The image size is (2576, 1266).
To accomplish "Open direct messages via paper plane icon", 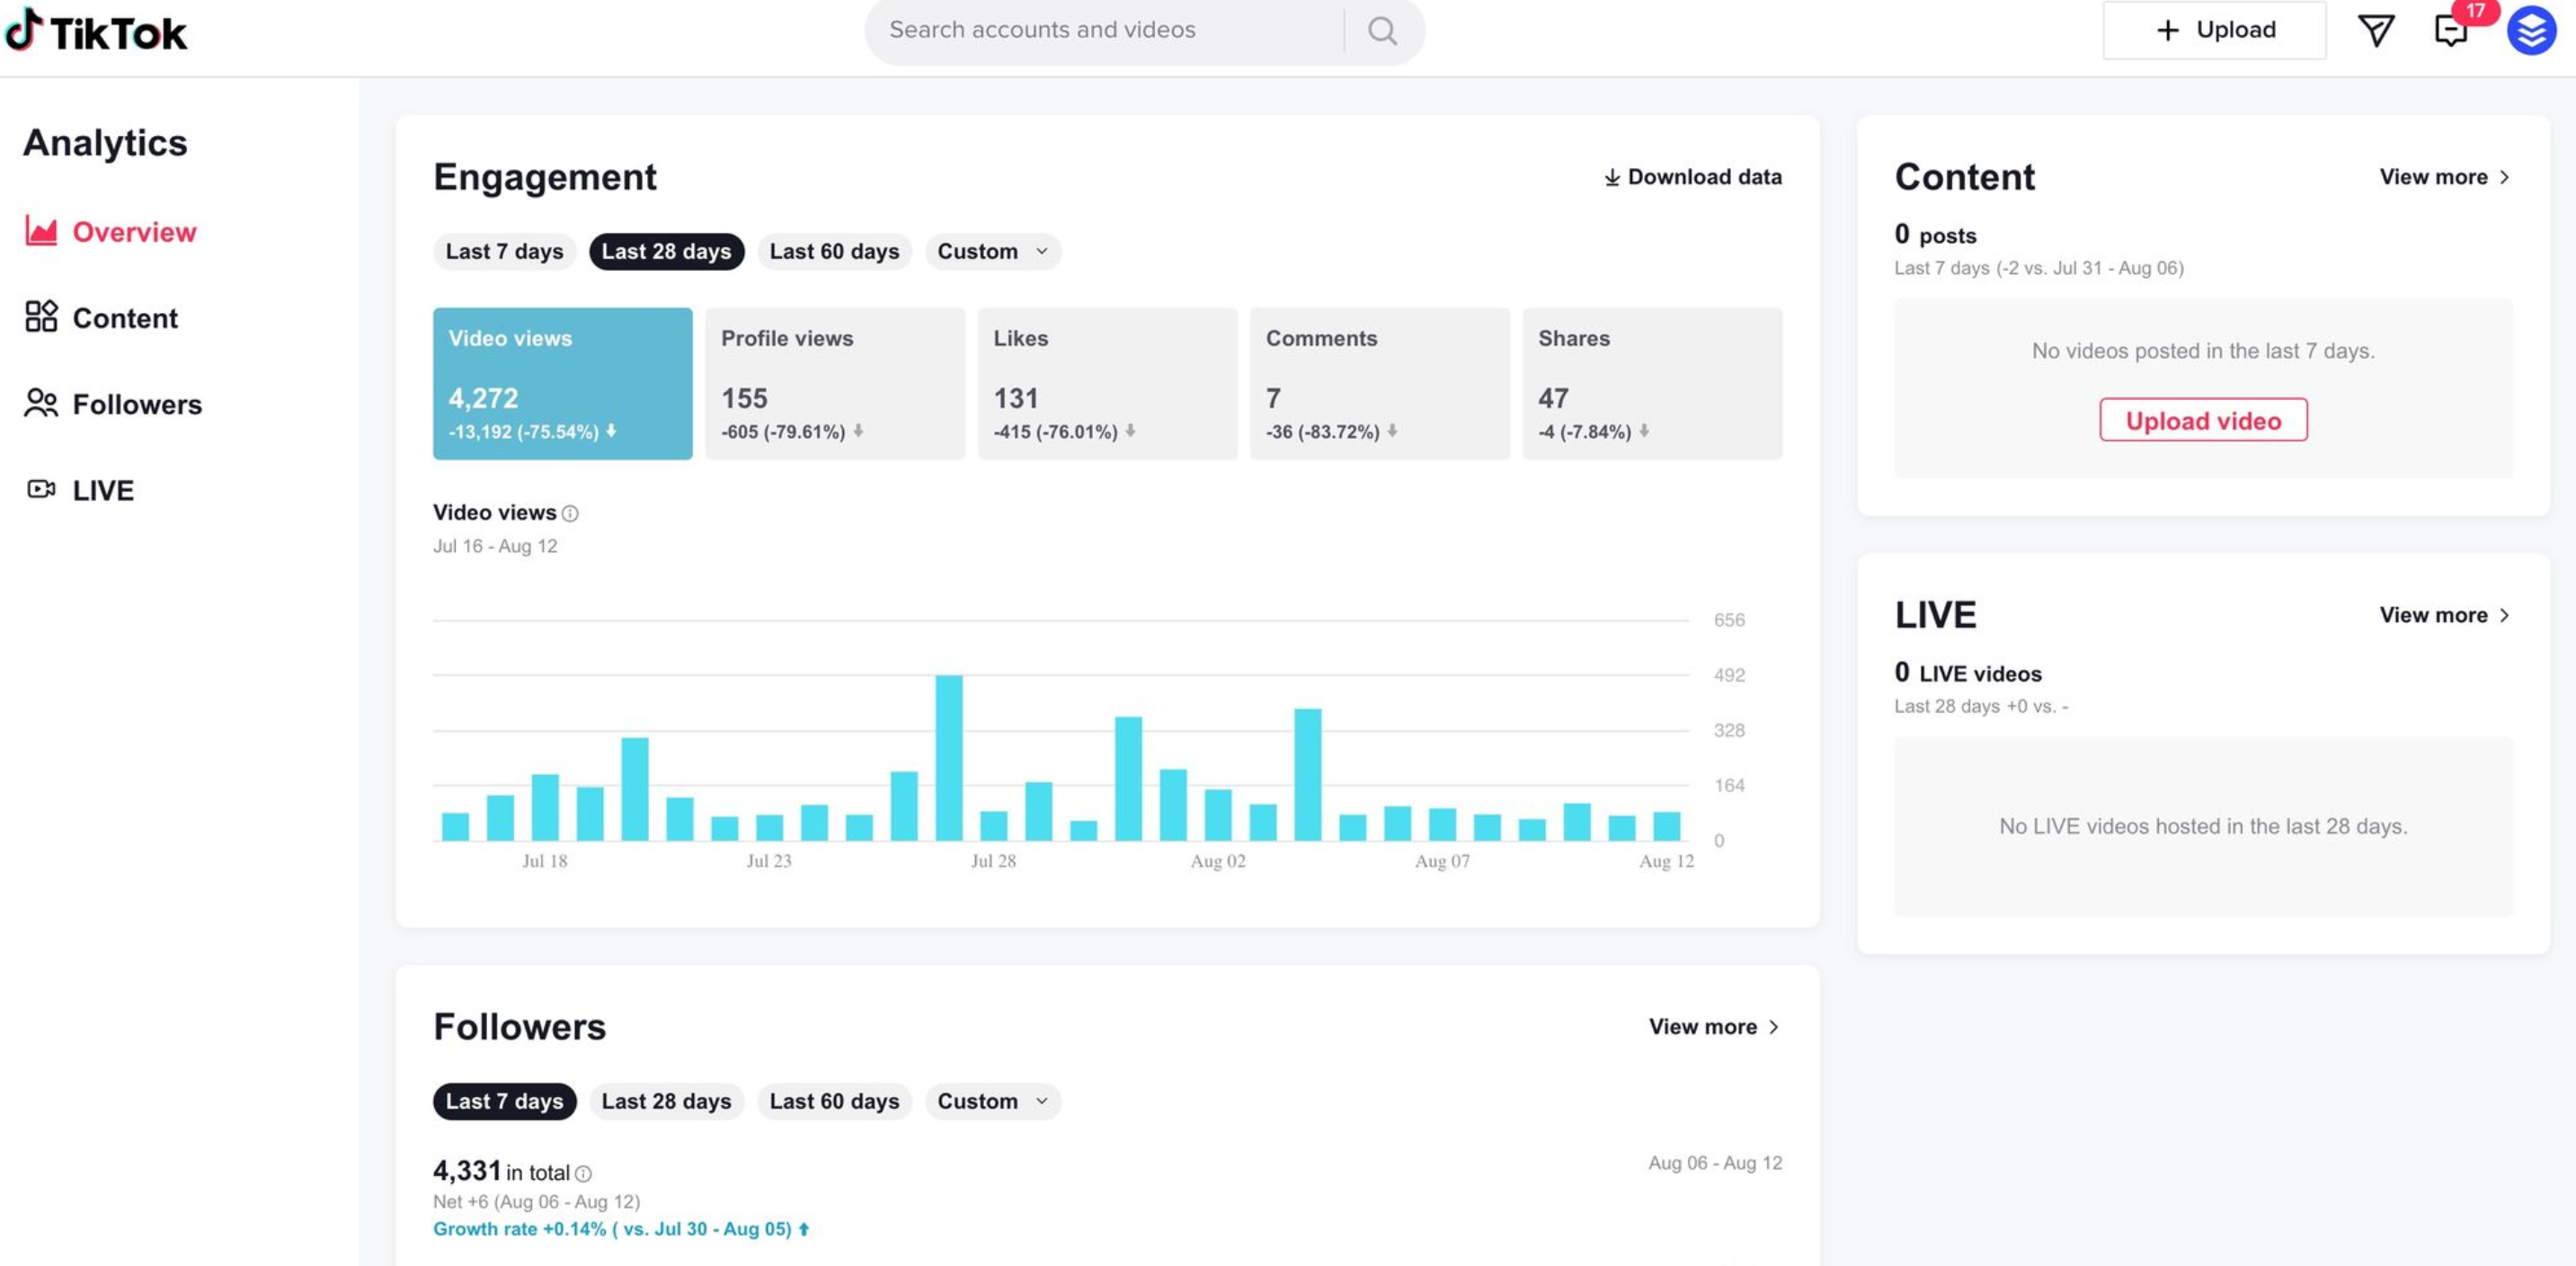I will 2376,30.
